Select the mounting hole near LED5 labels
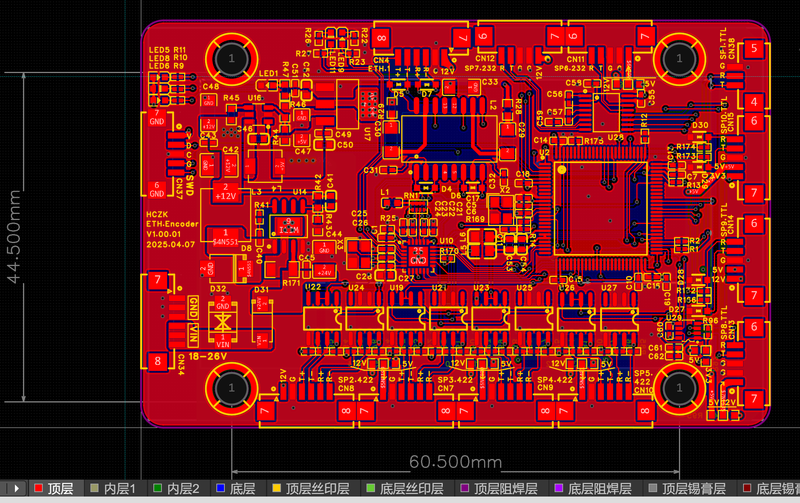800x503 pixels. click(x=231, y=59)
